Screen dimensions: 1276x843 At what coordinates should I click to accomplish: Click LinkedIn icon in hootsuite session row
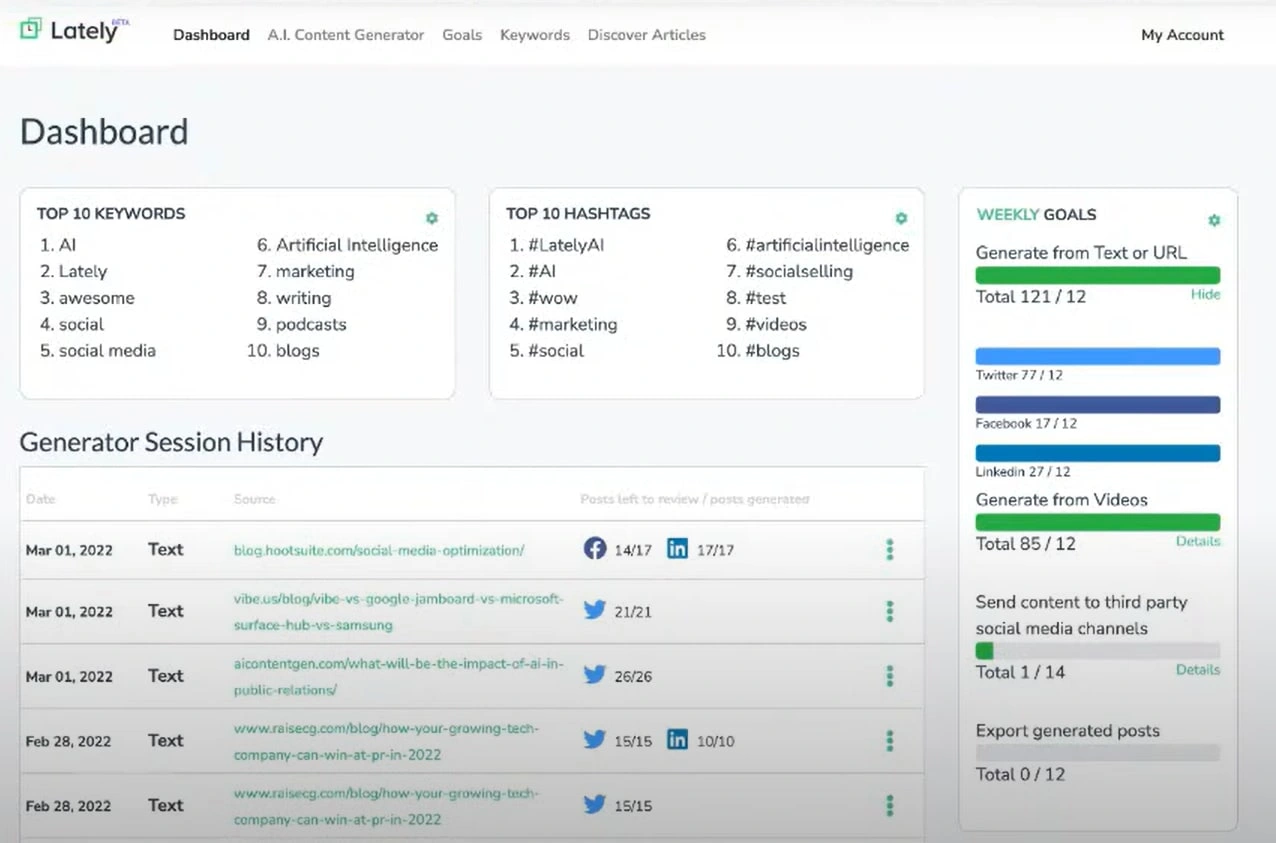pyautogui.click(x=677, y=548)
